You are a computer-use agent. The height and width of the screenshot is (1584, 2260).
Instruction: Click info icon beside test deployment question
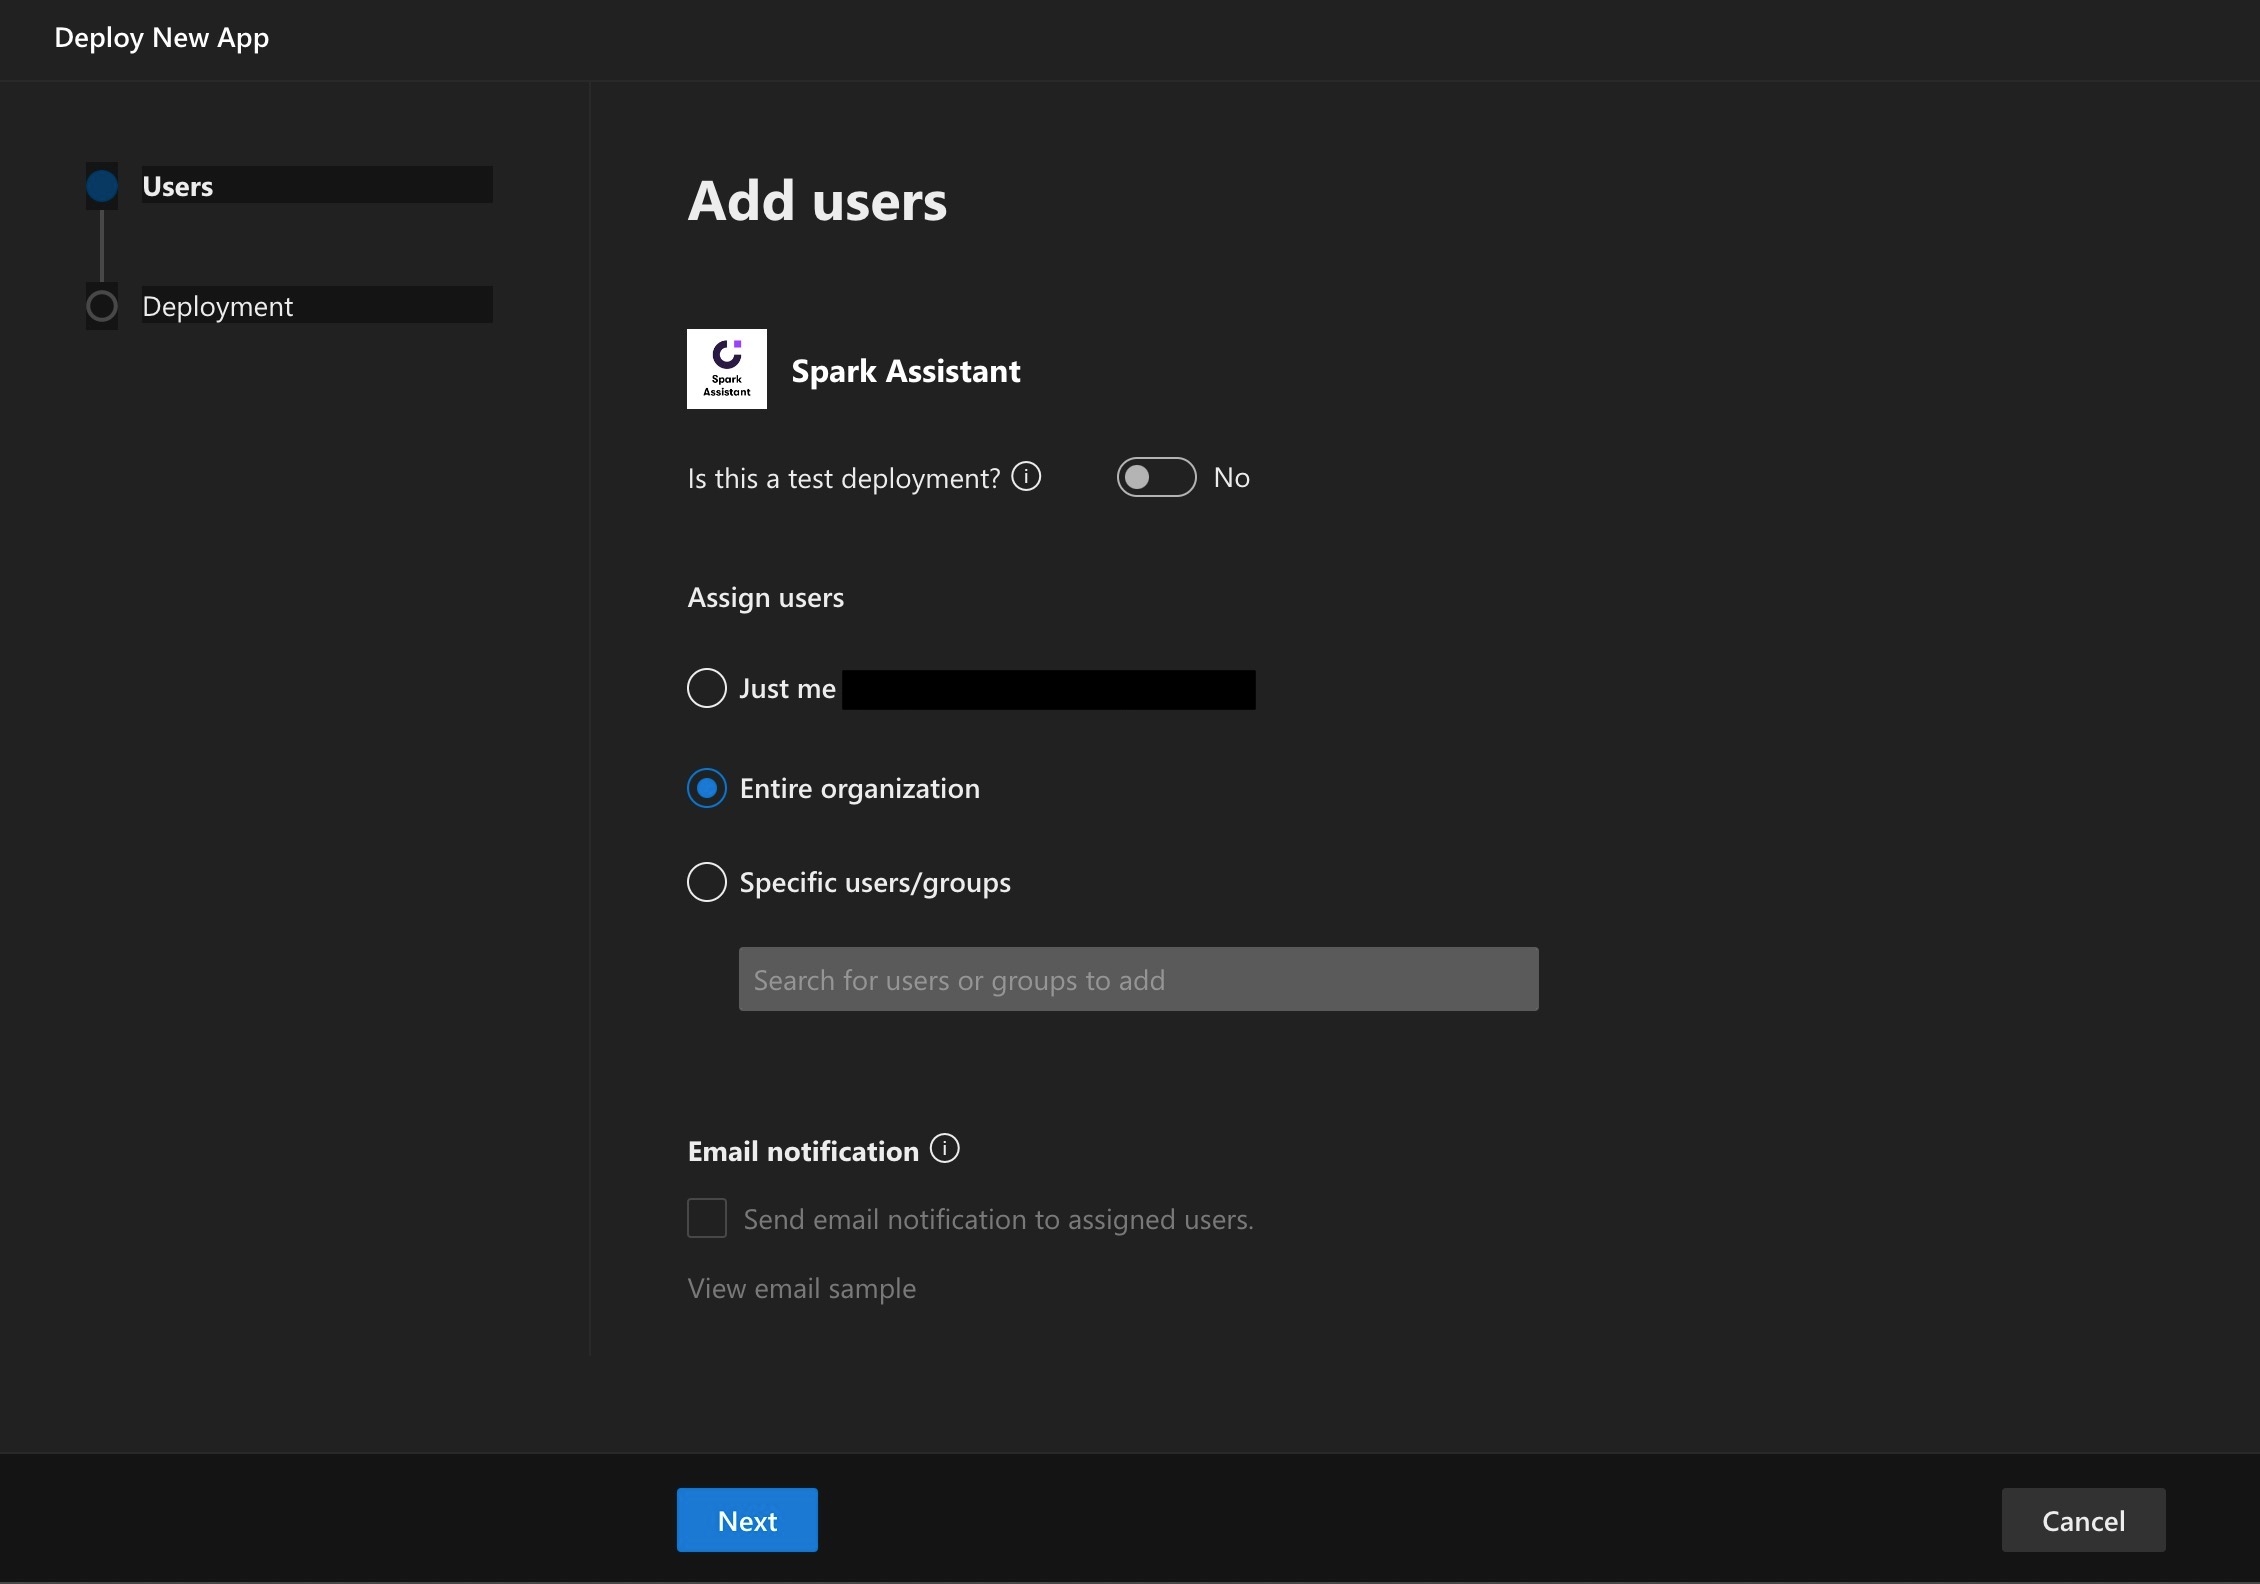[1026, 477]
